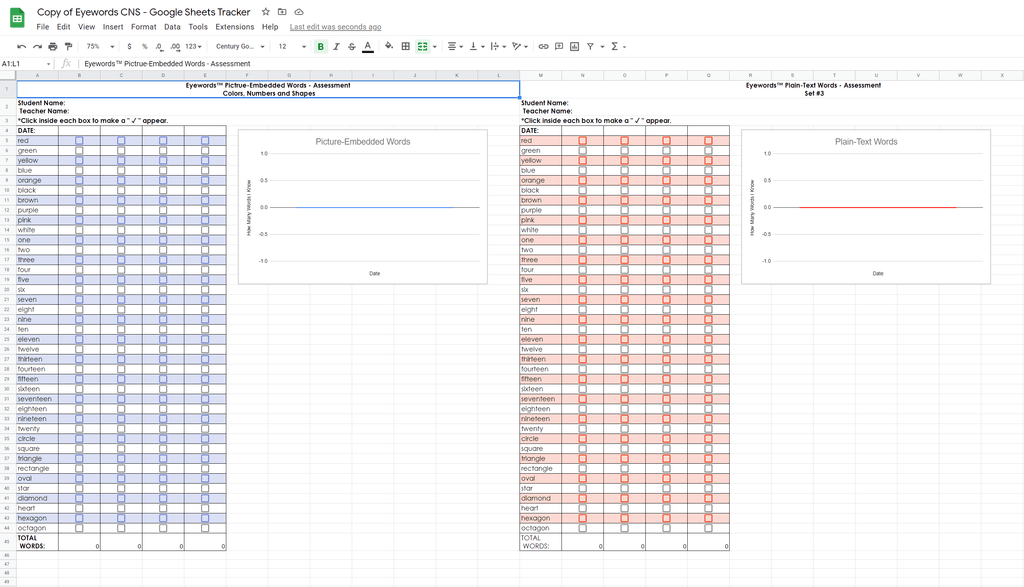Check the 'seven' box in column B
Viewport: 1024px width, 587px height.
click(x=79, y=300)
